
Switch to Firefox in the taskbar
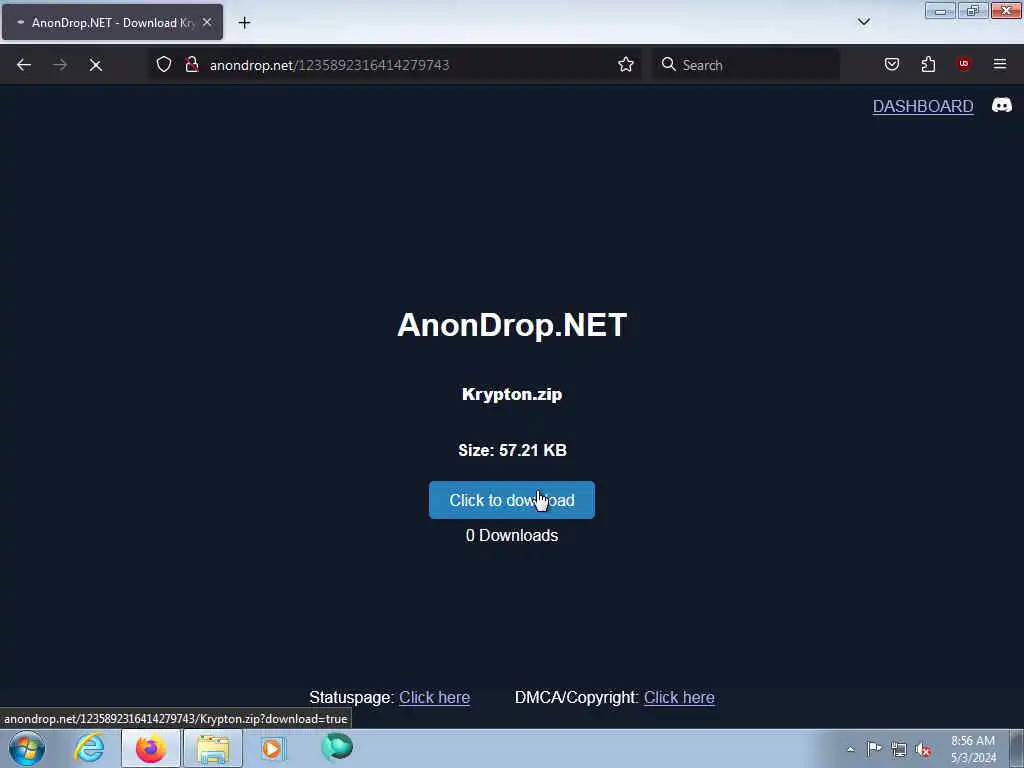[x=151, y=748]
